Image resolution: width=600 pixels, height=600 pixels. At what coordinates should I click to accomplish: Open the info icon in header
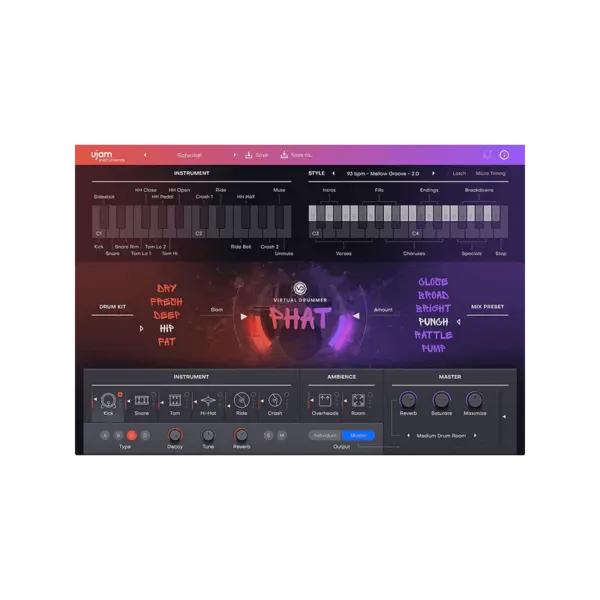(504, 155)
